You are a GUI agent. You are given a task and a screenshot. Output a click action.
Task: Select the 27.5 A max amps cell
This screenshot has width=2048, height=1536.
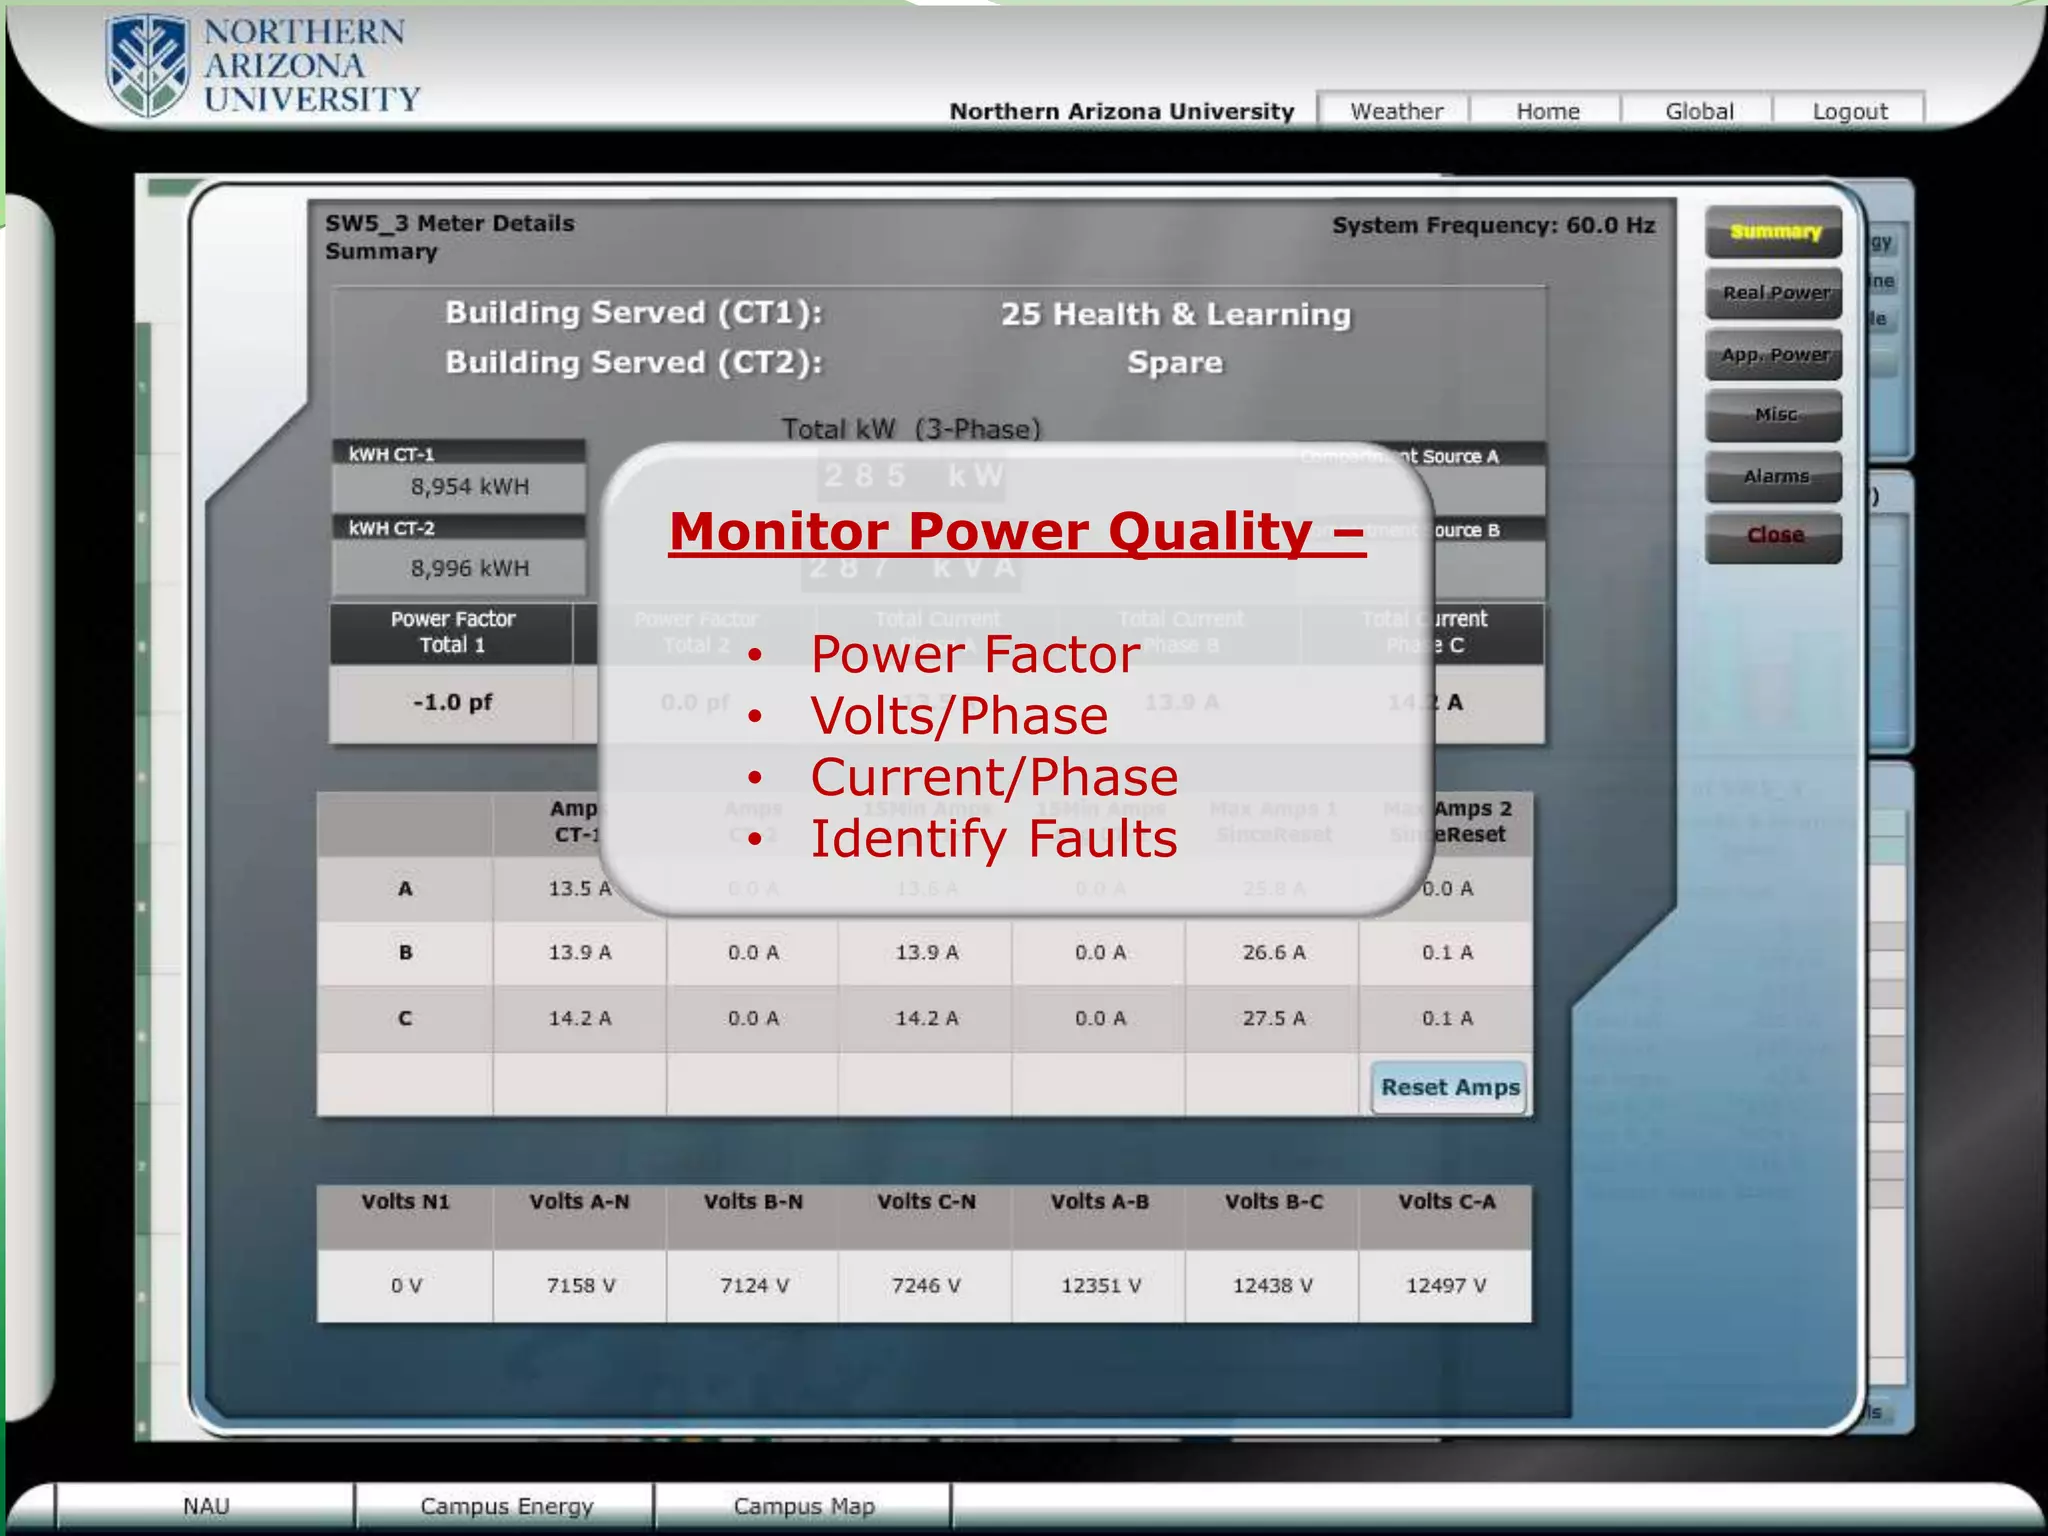(1273, 1018)
